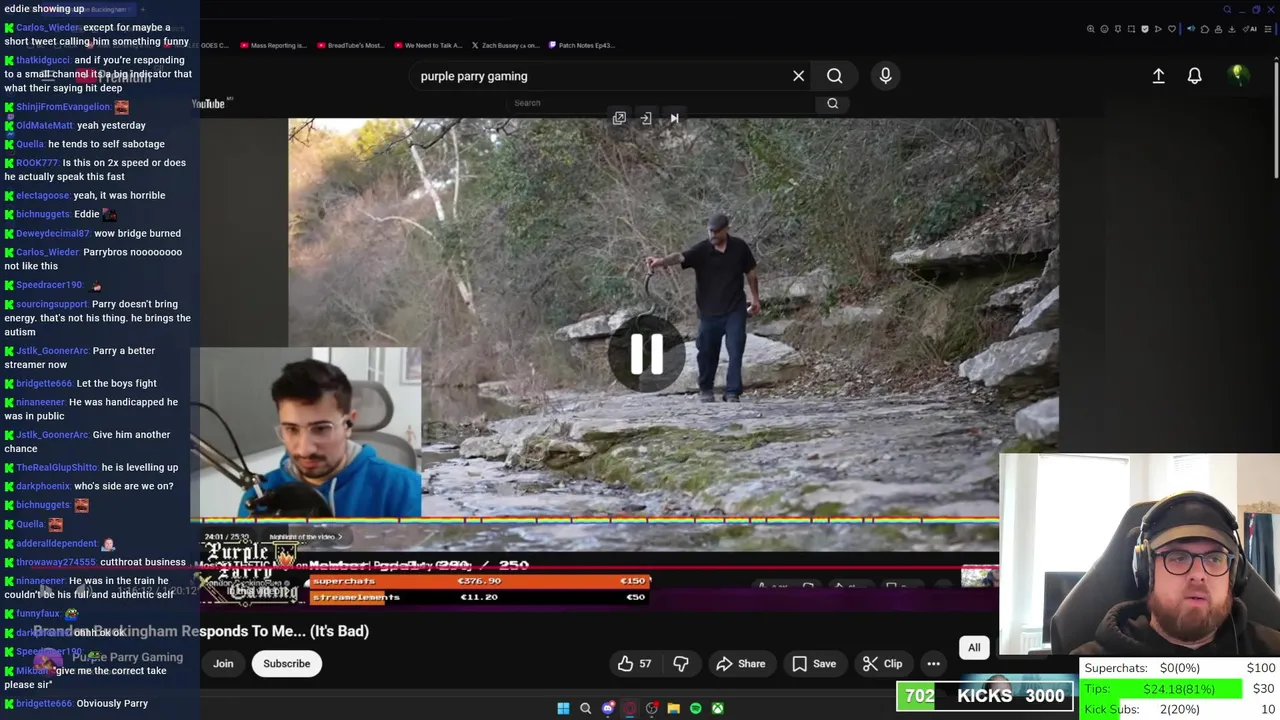Click the small secondary search magnifier
Image resolution: width=1280 pixels, height=720 pixels.
tap(832, 103)
